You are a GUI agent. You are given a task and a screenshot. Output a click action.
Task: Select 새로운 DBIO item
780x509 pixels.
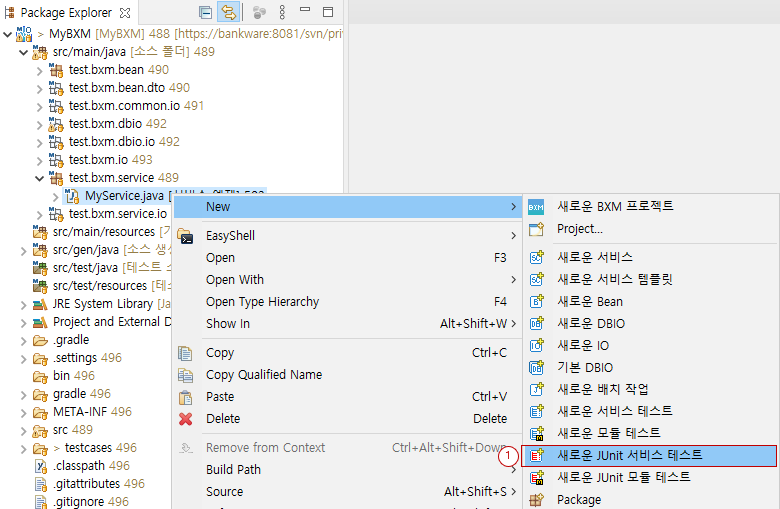pyautogui.click(x=650, y=323)
